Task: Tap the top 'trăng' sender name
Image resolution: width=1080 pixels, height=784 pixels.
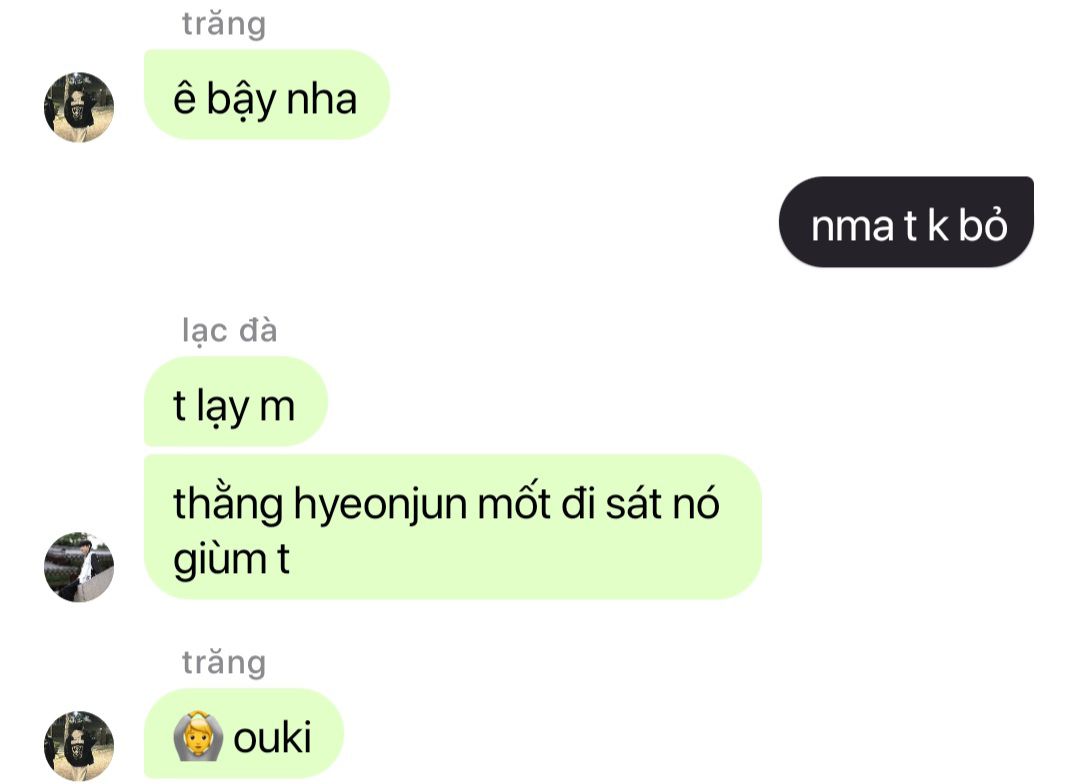Action: tap(224, 25)
